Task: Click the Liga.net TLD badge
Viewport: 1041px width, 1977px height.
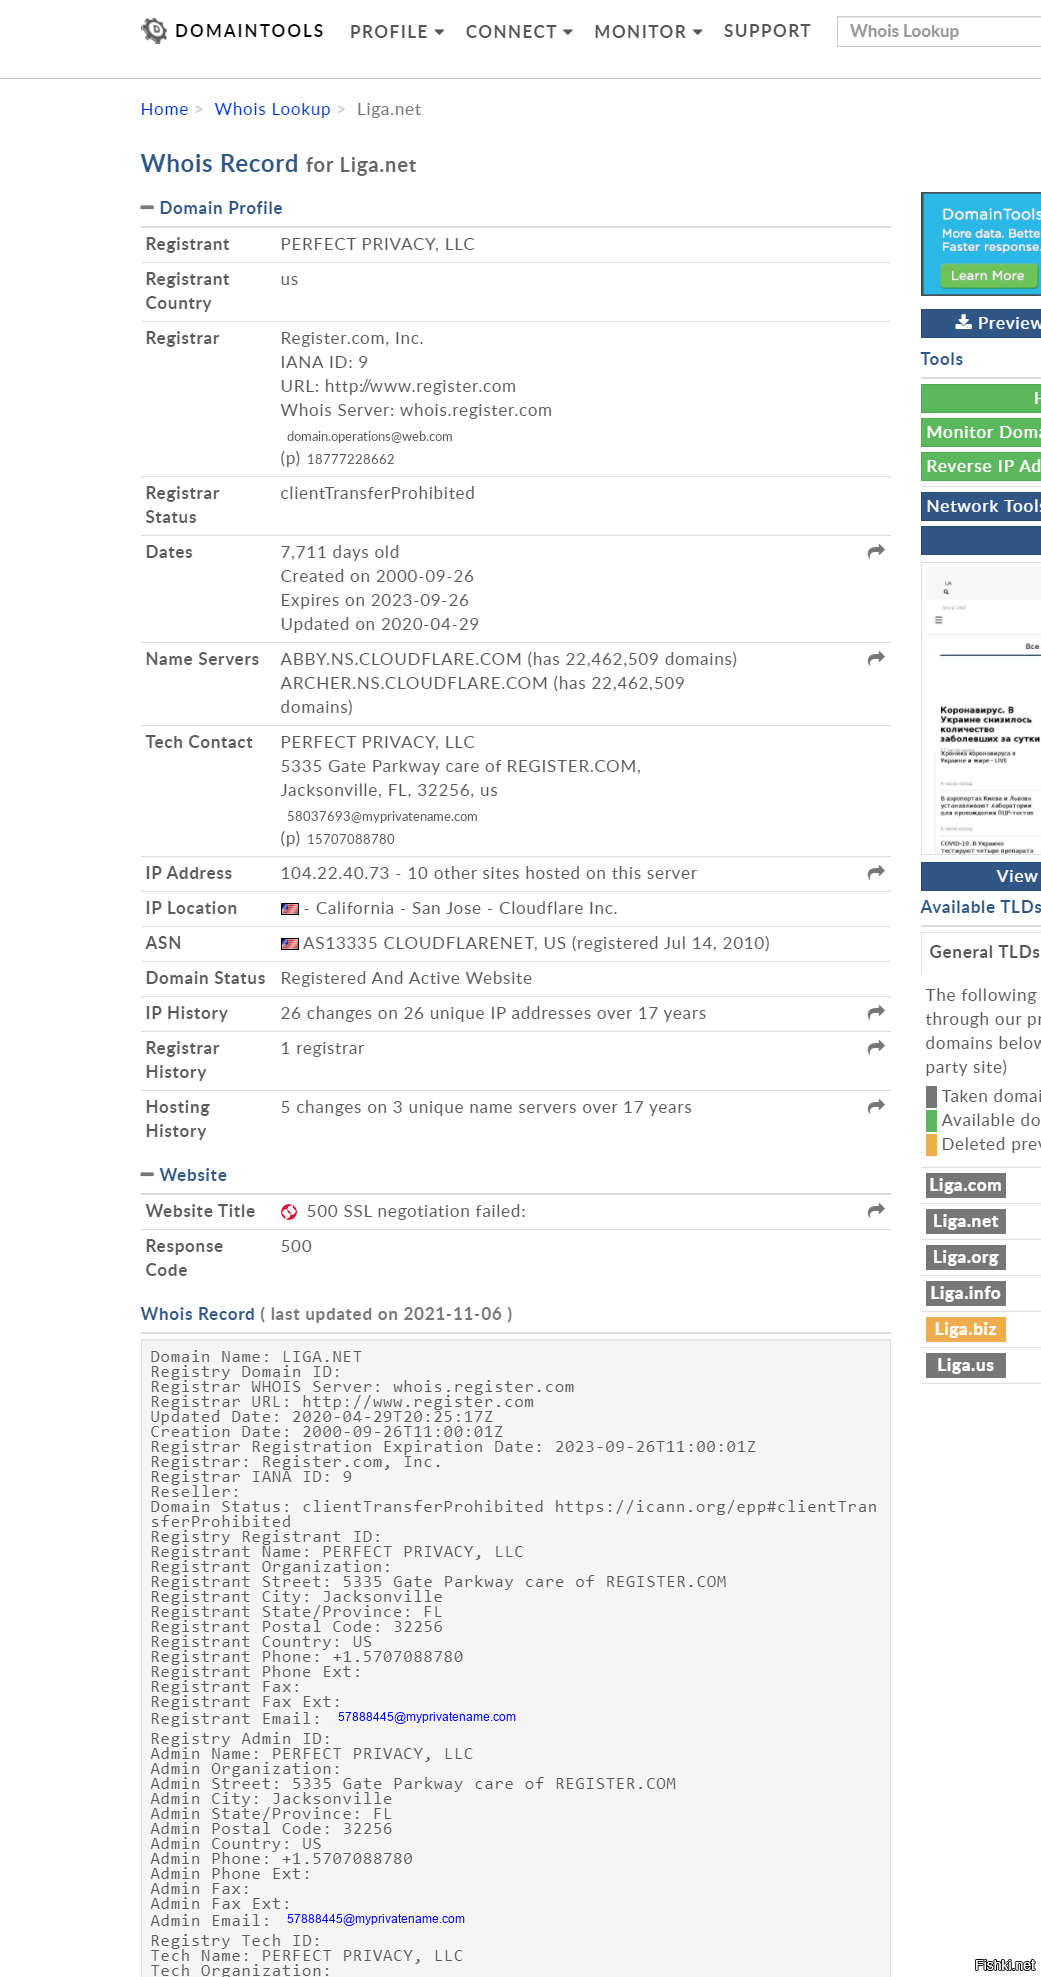Action: (965, 1221)
